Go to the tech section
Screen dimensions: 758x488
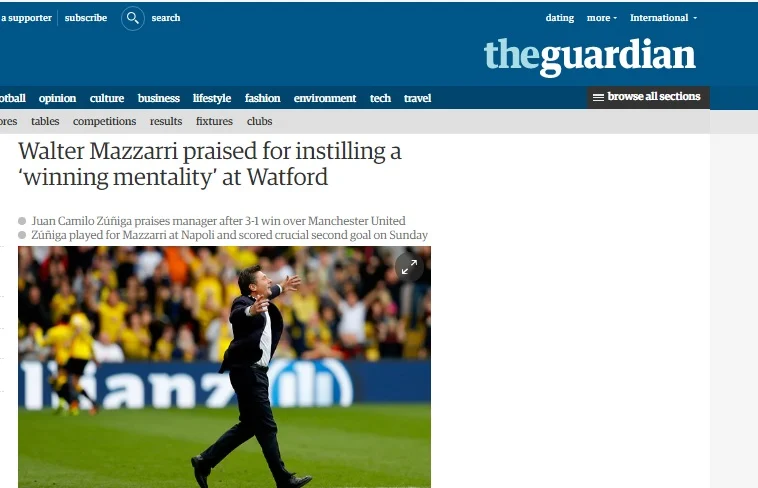pos(380,98)
